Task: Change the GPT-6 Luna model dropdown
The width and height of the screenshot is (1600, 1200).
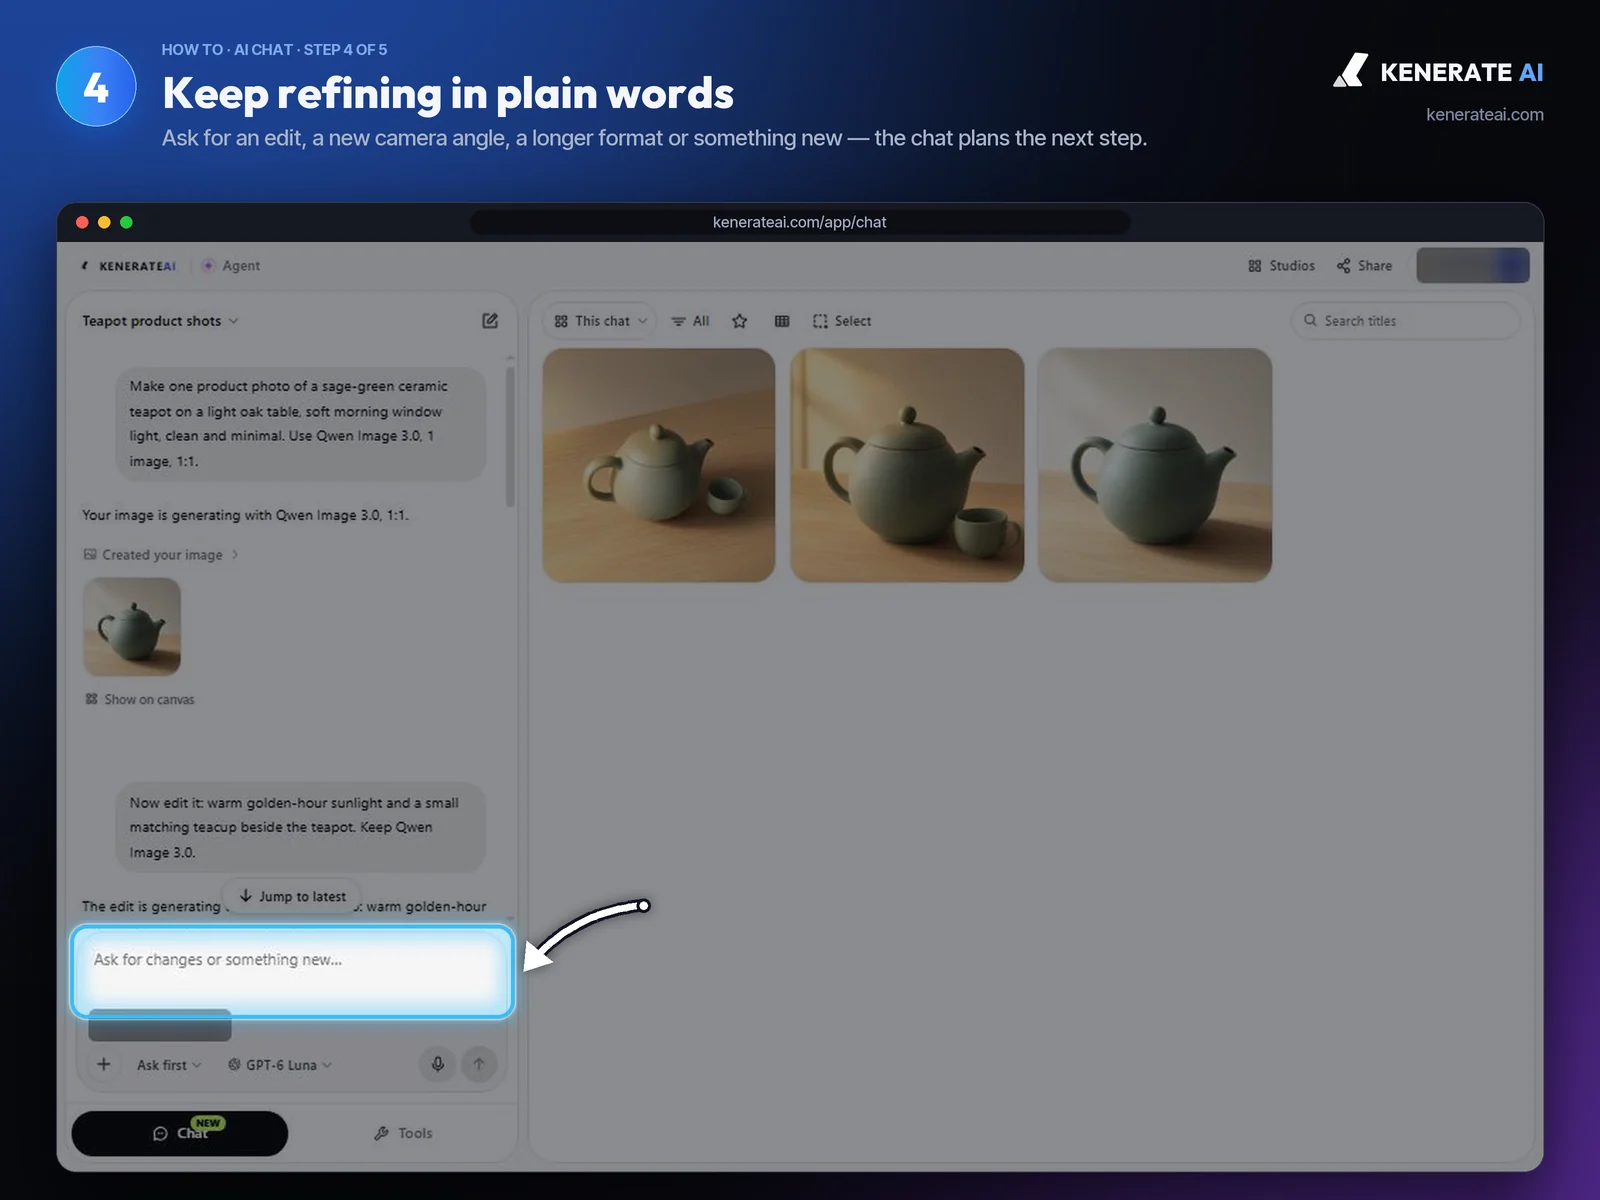Action: click(280, 1065)
